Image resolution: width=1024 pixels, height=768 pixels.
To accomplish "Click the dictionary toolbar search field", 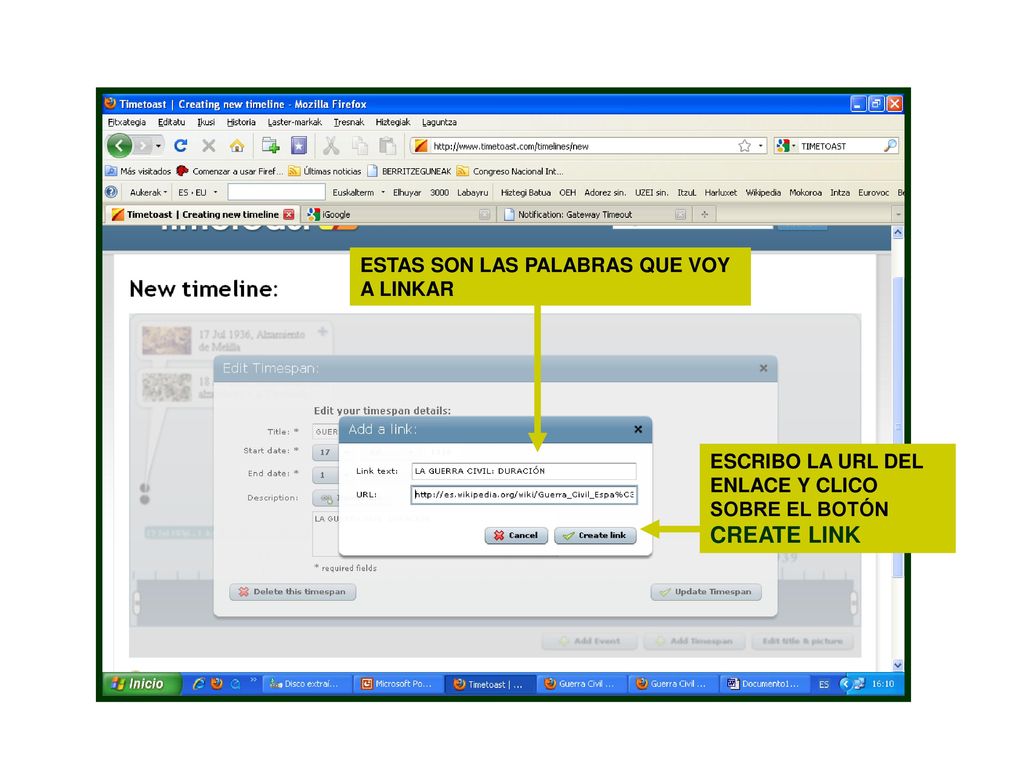I will [x=276, y=192].
